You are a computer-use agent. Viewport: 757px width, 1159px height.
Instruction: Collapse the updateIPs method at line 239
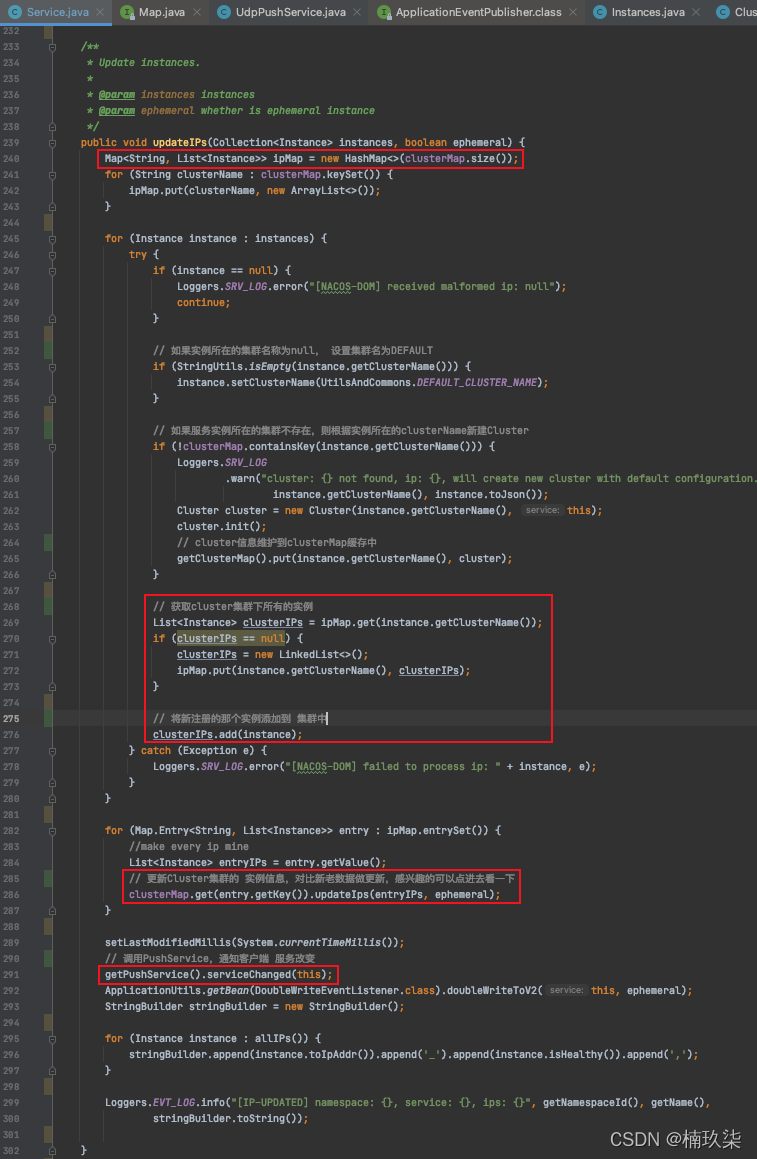coord(52,143)
